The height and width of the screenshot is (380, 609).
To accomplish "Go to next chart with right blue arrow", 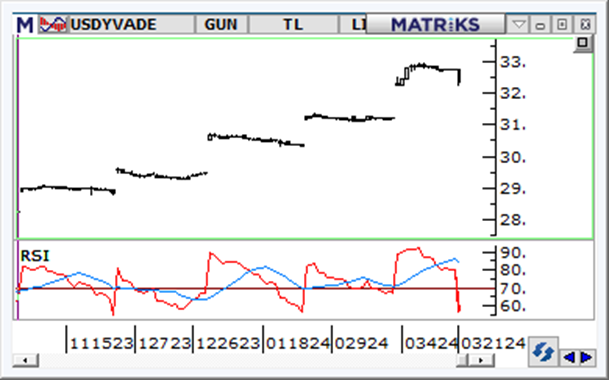I will [x=586, y=356].
